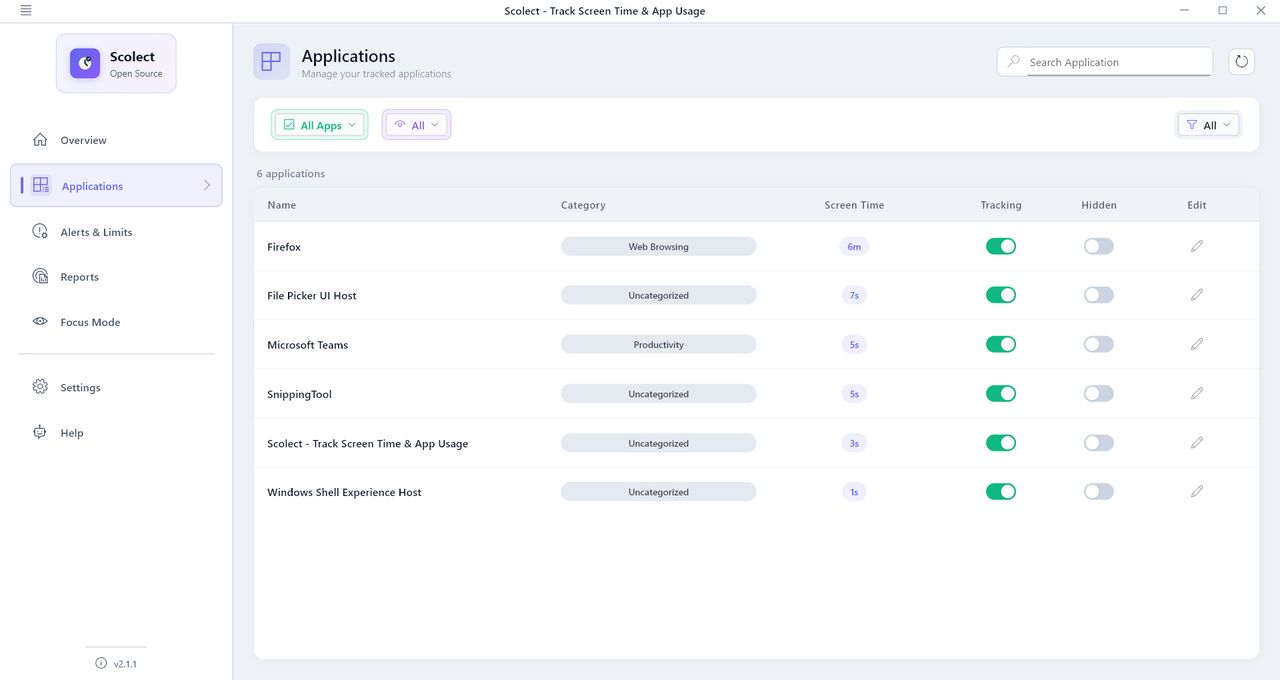Click the 6 applications count text
The width and height of the screenshot is (1280, 680).
pos(291,174)
